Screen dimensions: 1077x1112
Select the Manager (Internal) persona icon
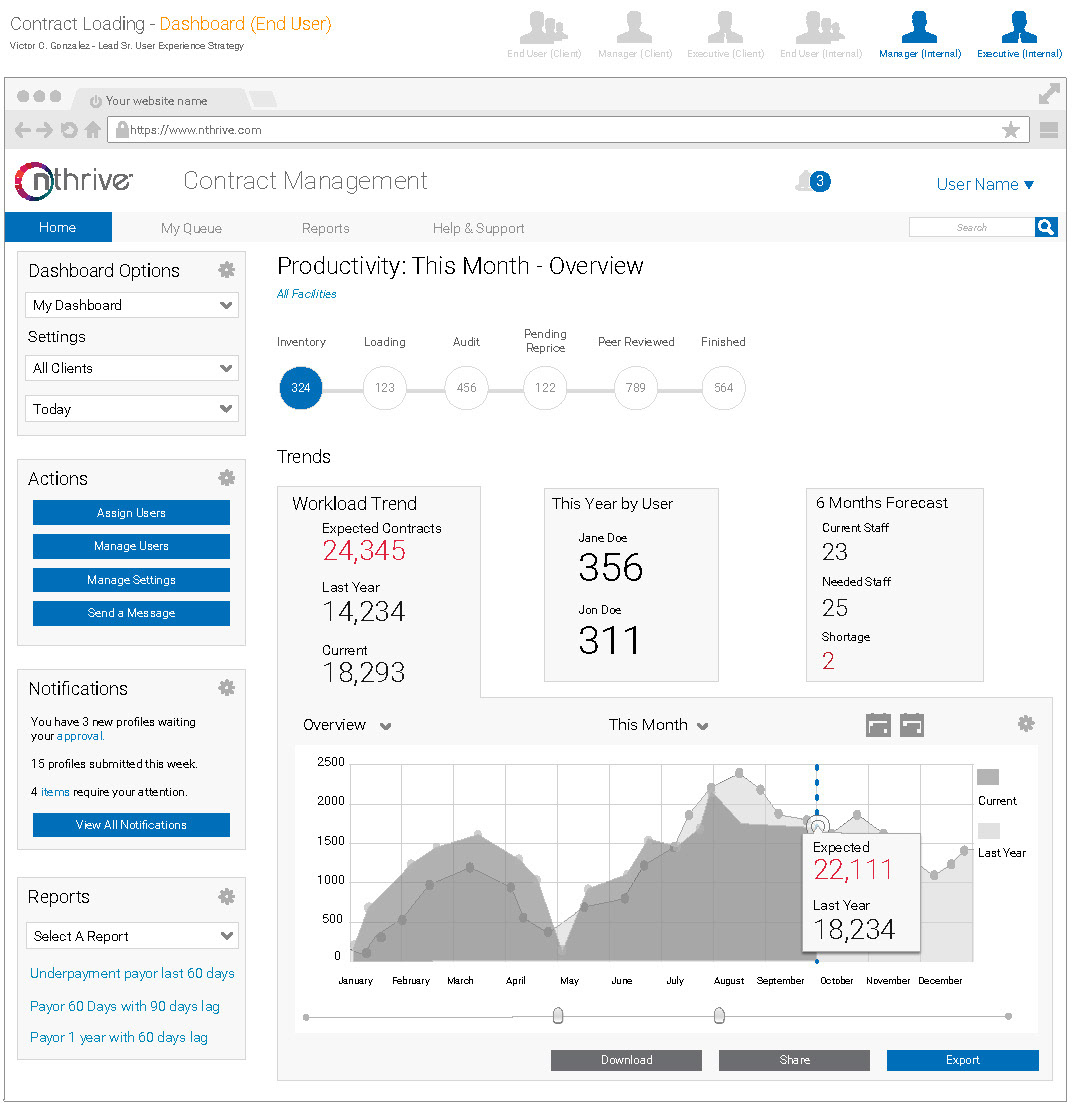(x=919, y=28)
